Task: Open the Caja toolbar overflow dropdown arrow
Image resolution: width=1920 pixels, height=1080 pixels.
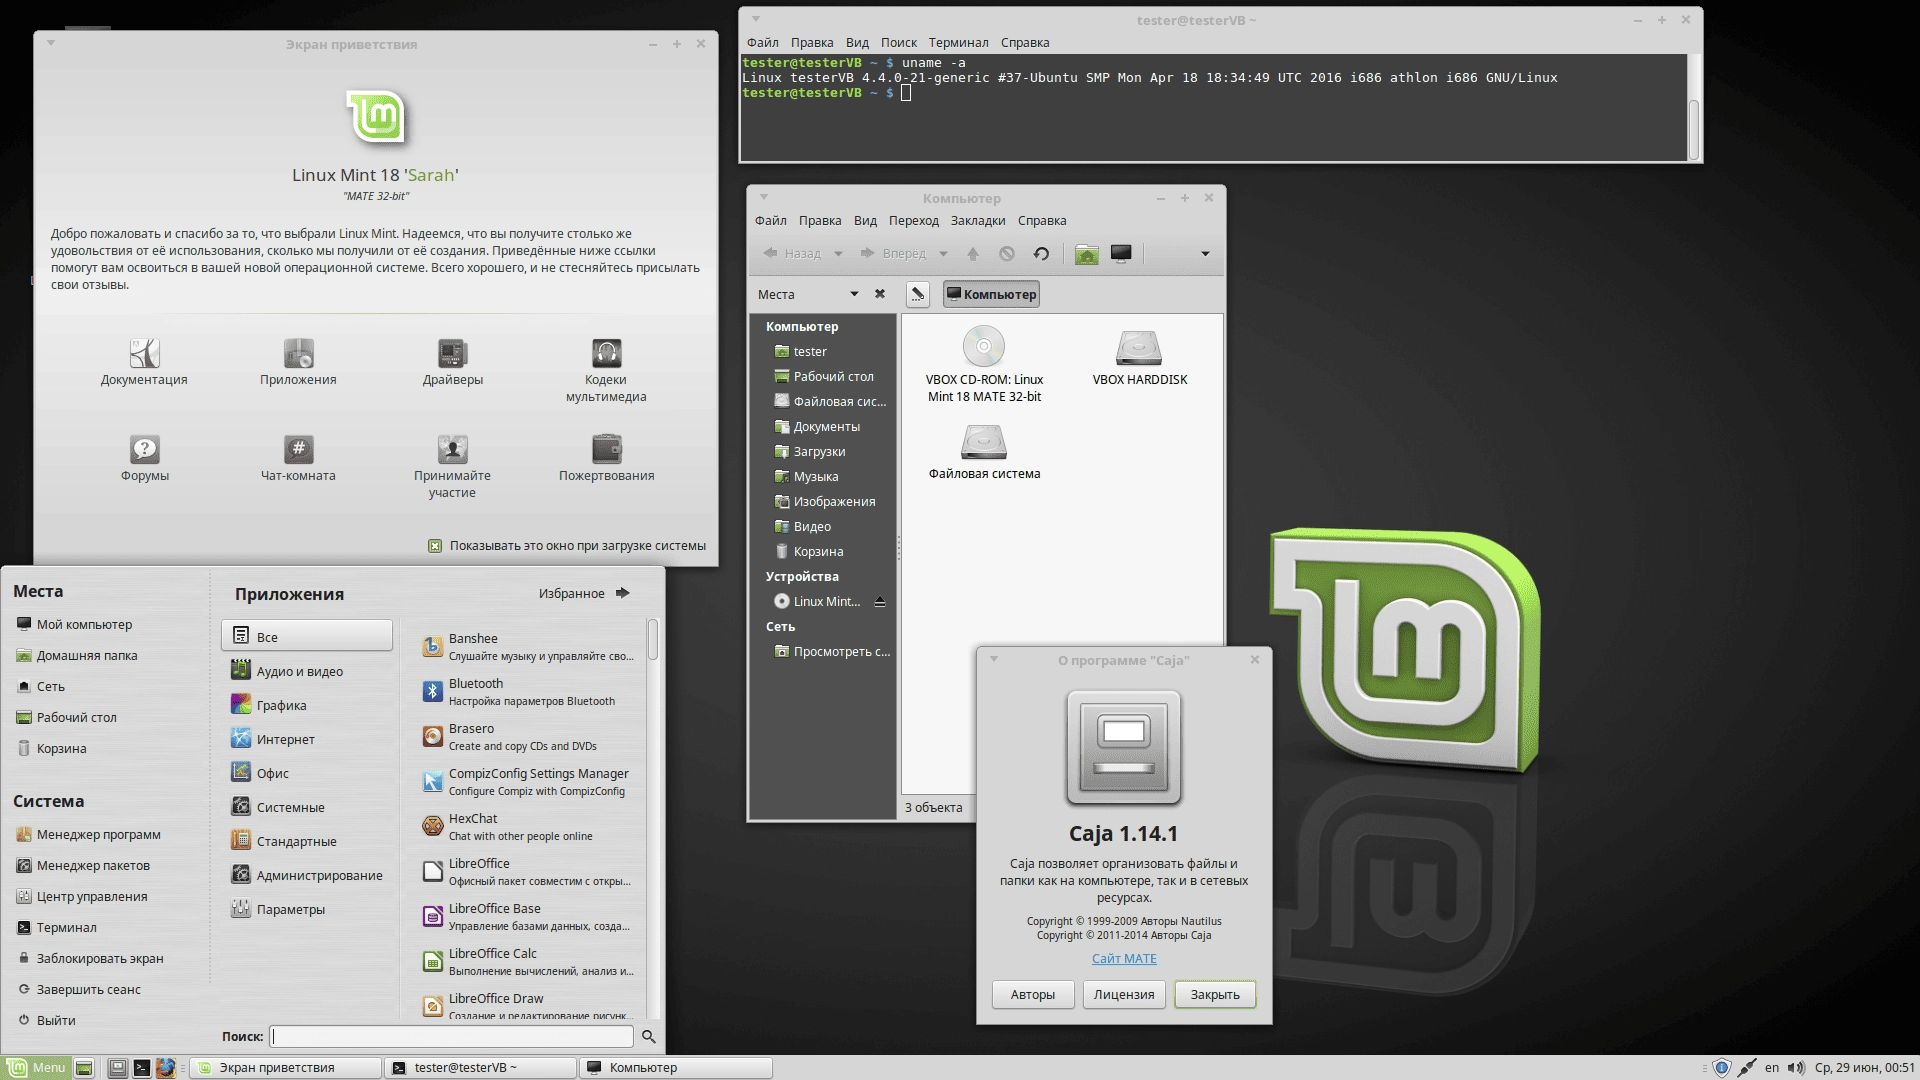Action: coord(1205,254)
